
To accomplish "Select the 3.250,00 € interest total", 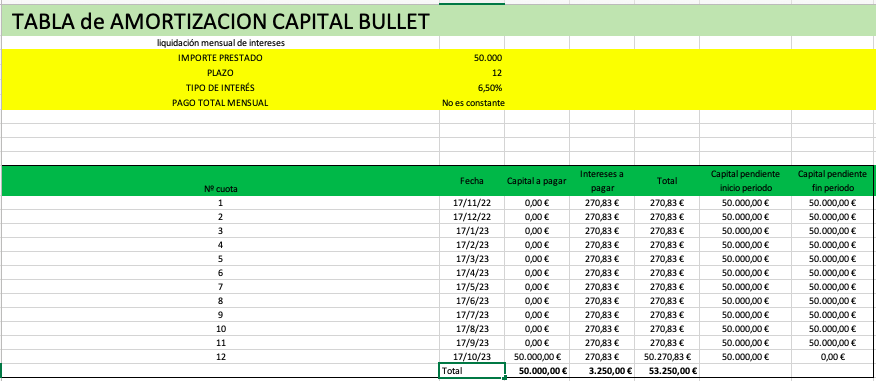I will tap(602, 370).
